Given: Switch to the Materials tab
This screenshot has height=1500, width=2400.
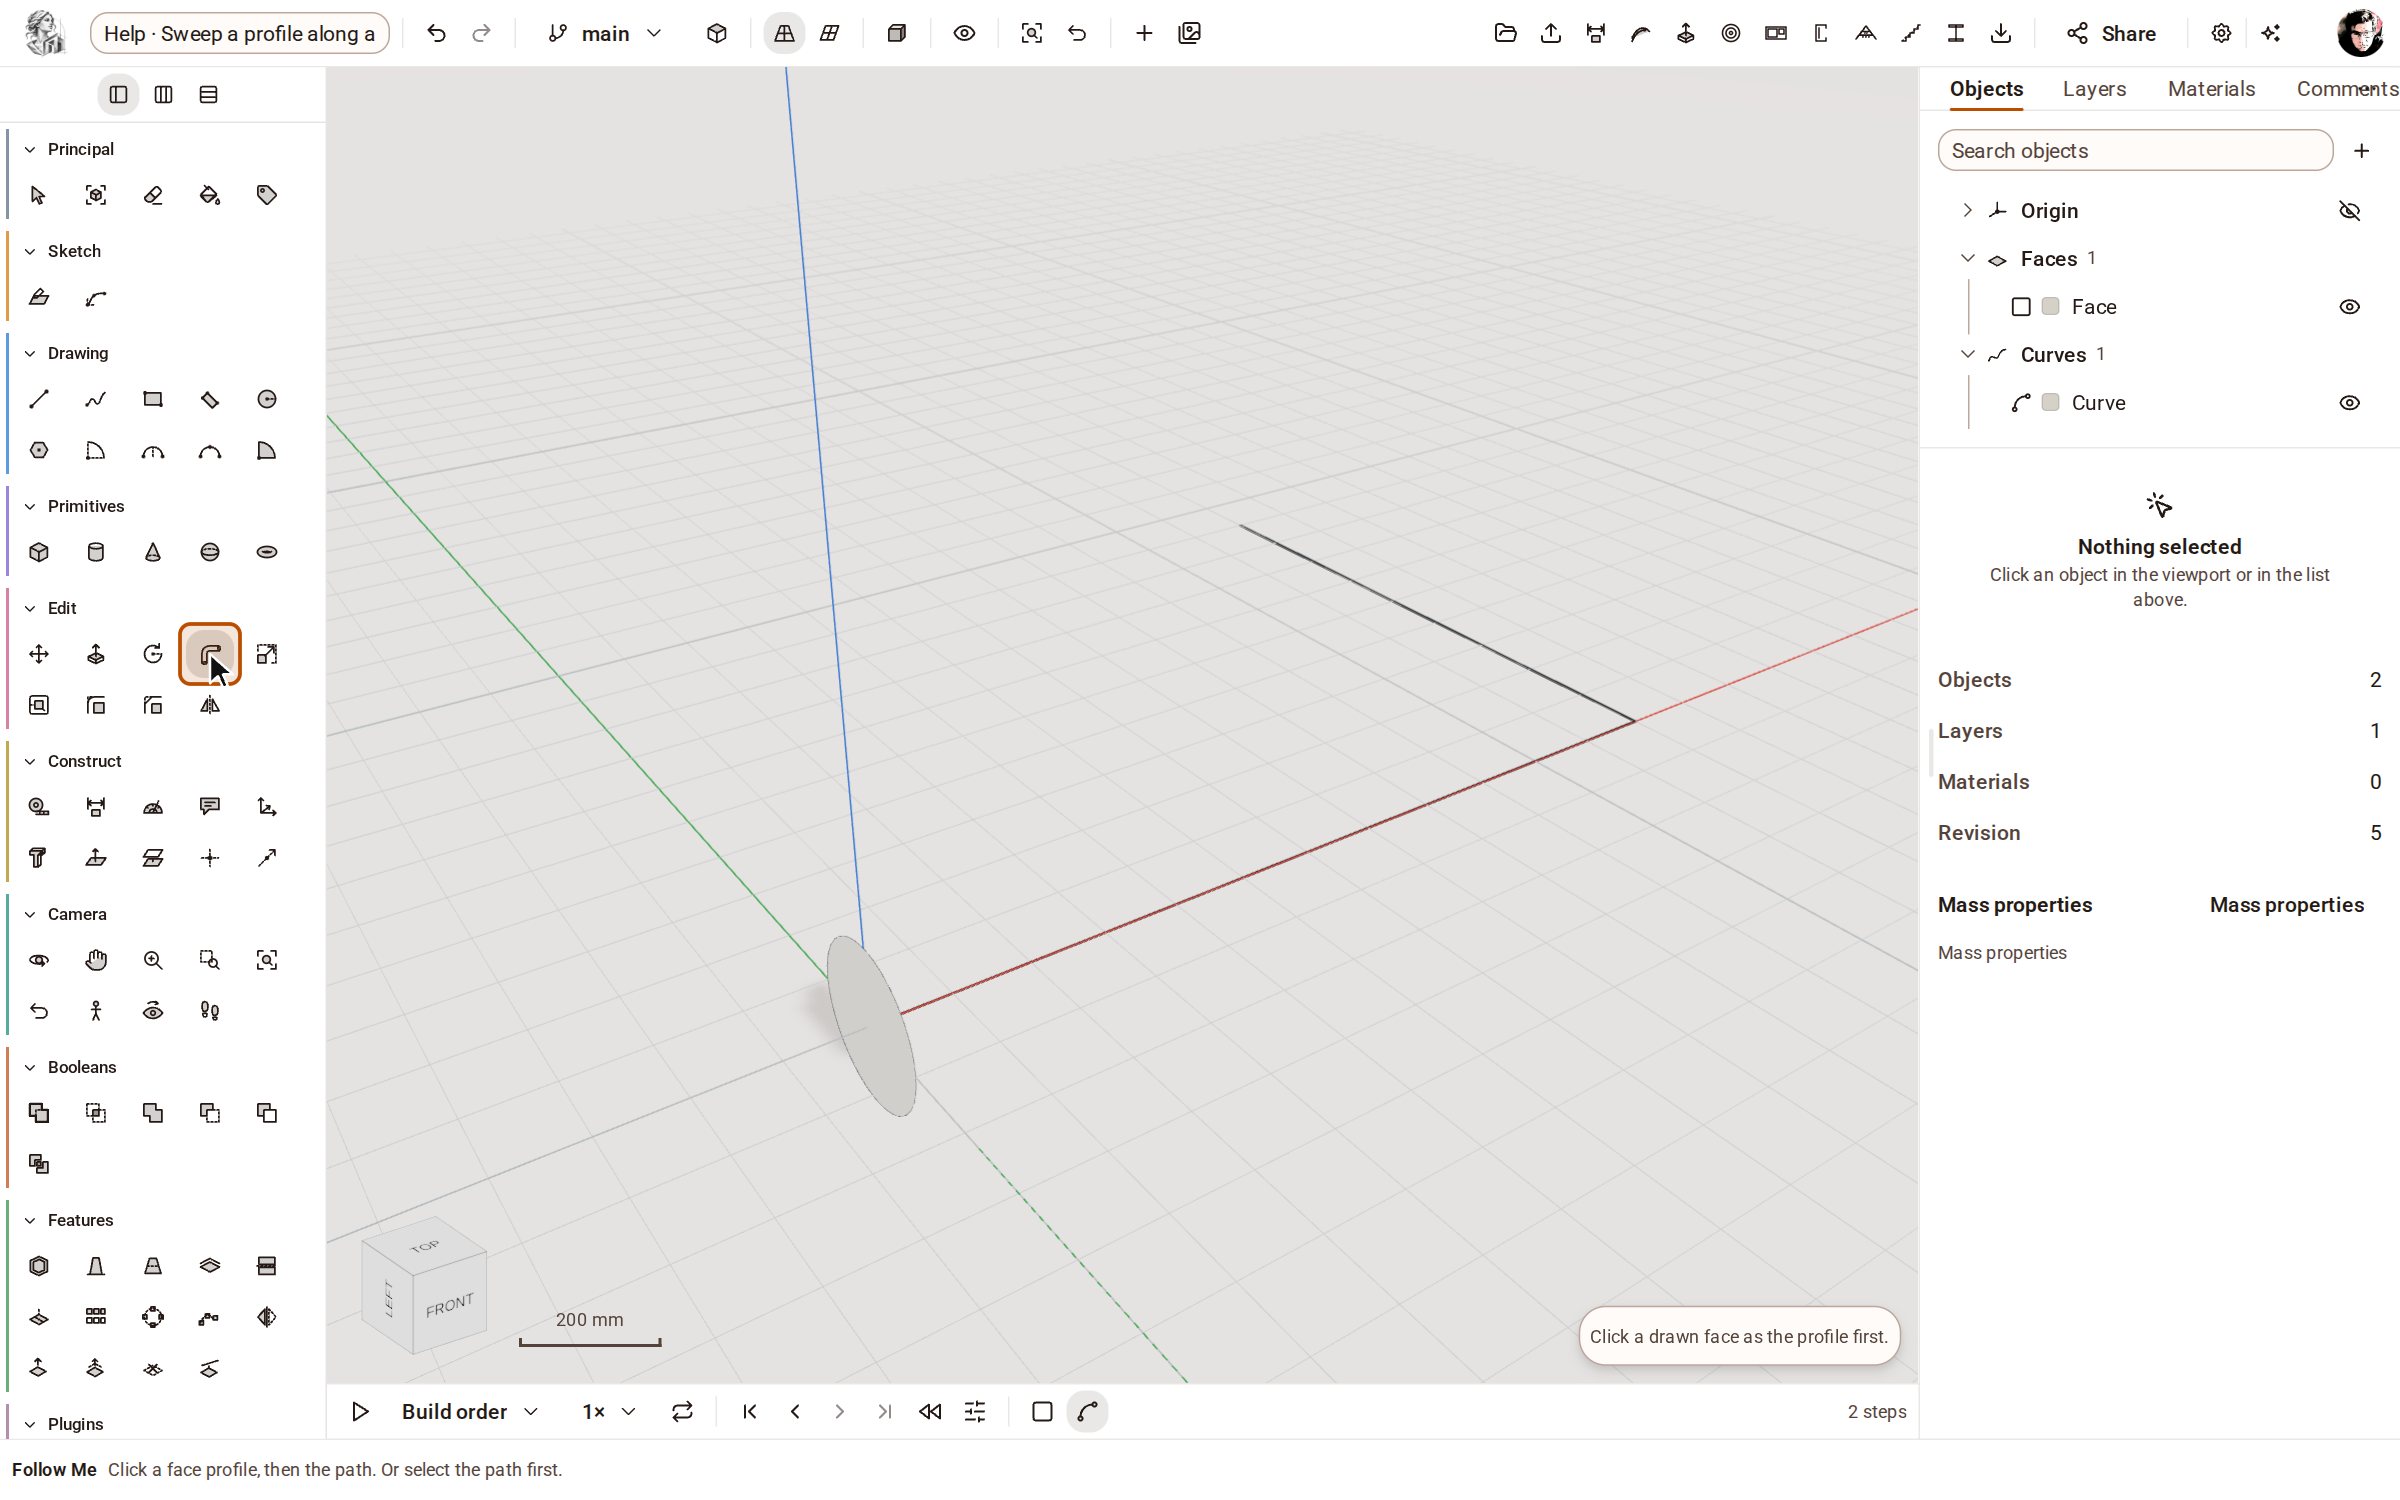Looking at the screenshot, I should click(2211, 89).
